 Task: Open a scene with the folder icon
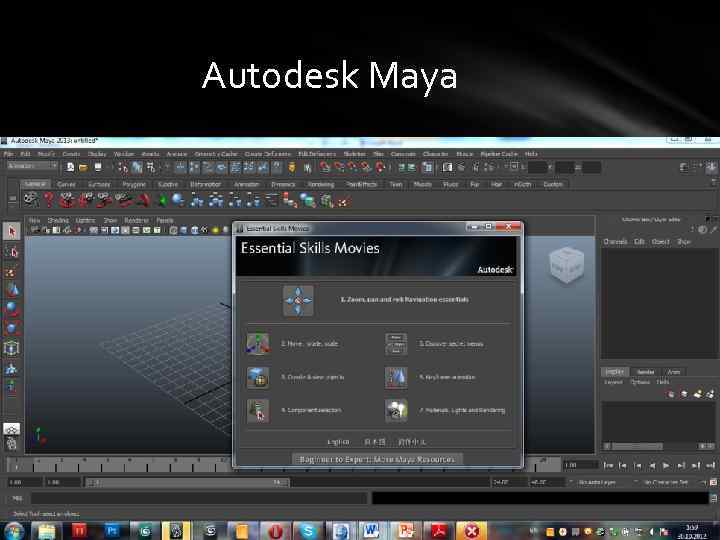83,168
